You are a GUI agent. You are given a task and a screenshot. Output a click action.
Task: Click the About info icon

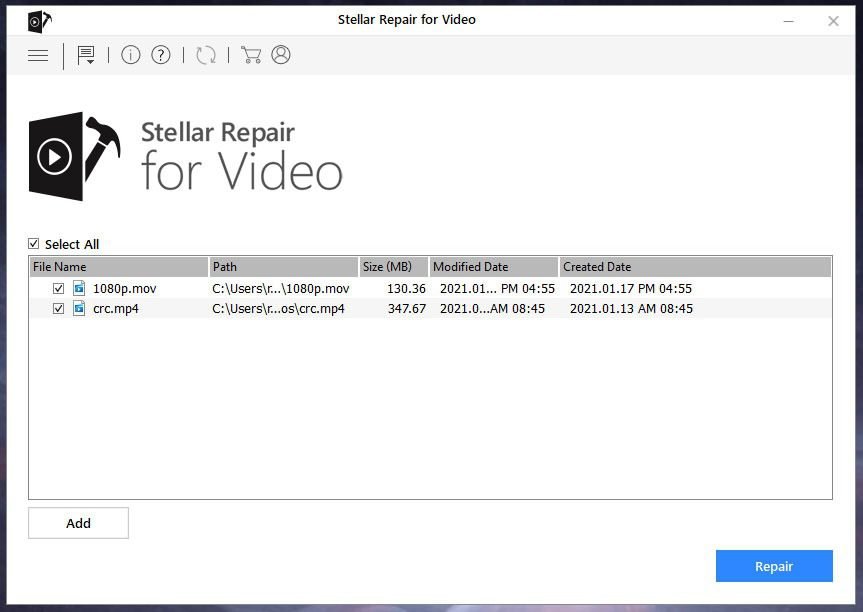(x=131, y=56)
